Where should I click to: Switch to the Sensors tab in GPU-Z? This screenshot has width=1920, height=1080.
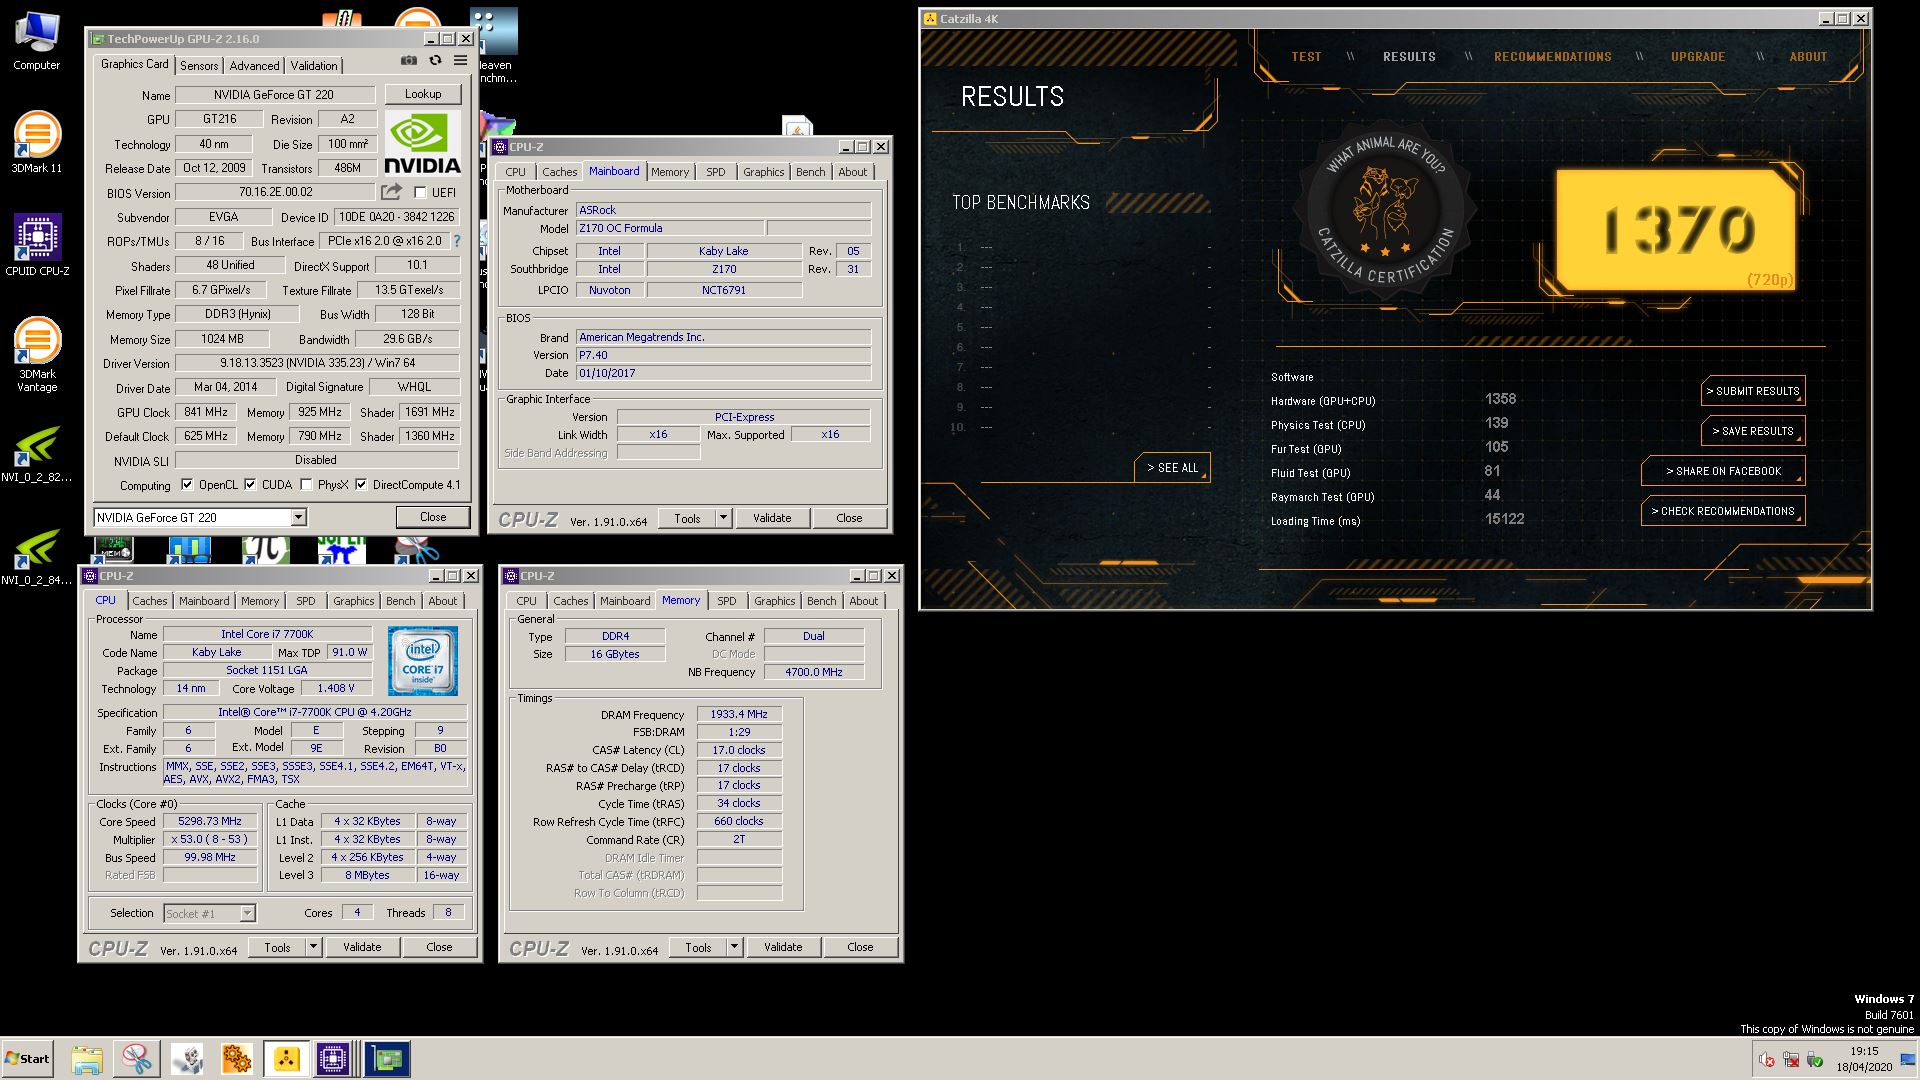[199, 65]
